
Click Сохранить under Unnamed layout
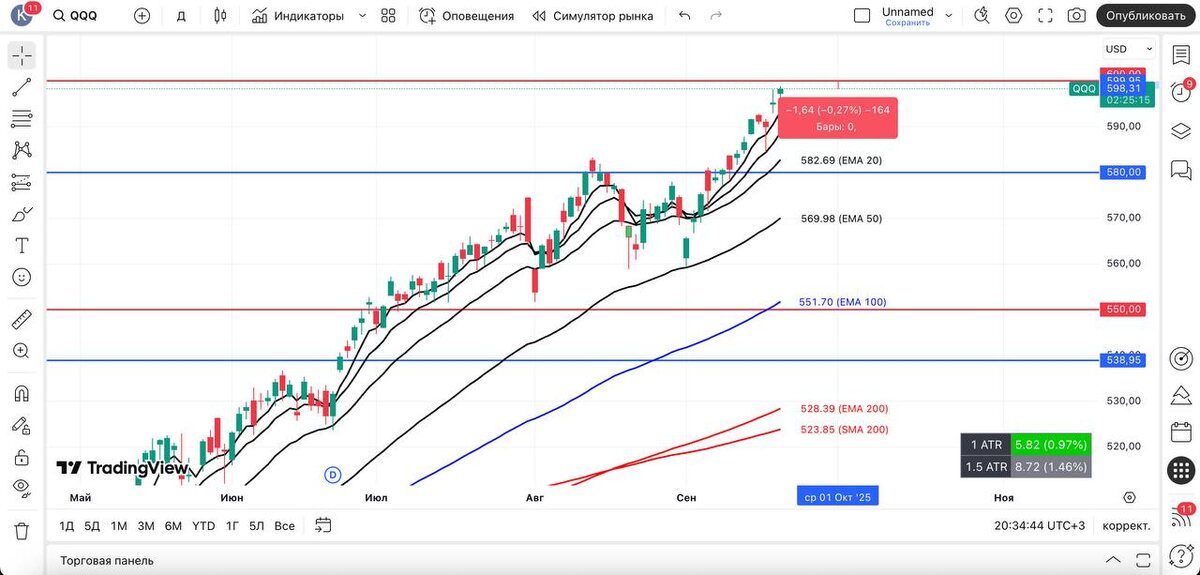click(x=907, y=22)
